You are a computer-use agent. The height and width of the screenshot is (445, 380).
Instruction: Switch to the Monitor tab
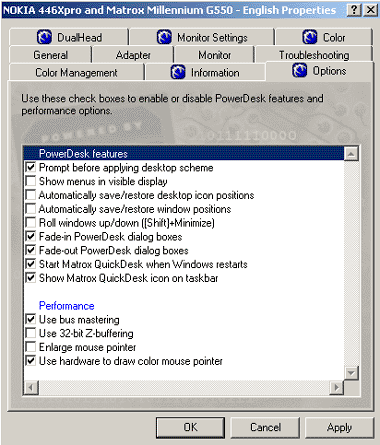[x=214, y=55]
